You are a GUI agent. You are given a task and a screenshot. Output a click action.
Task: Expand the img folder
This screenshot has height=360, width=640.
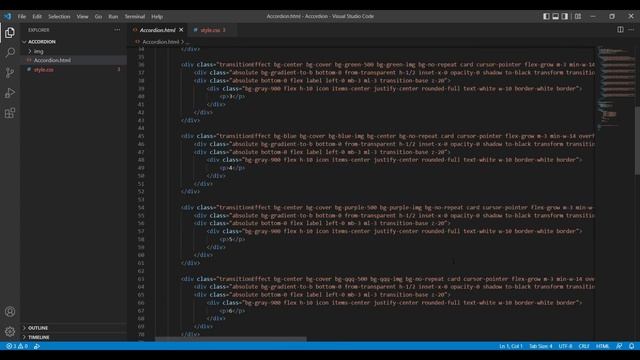(38, 51)
